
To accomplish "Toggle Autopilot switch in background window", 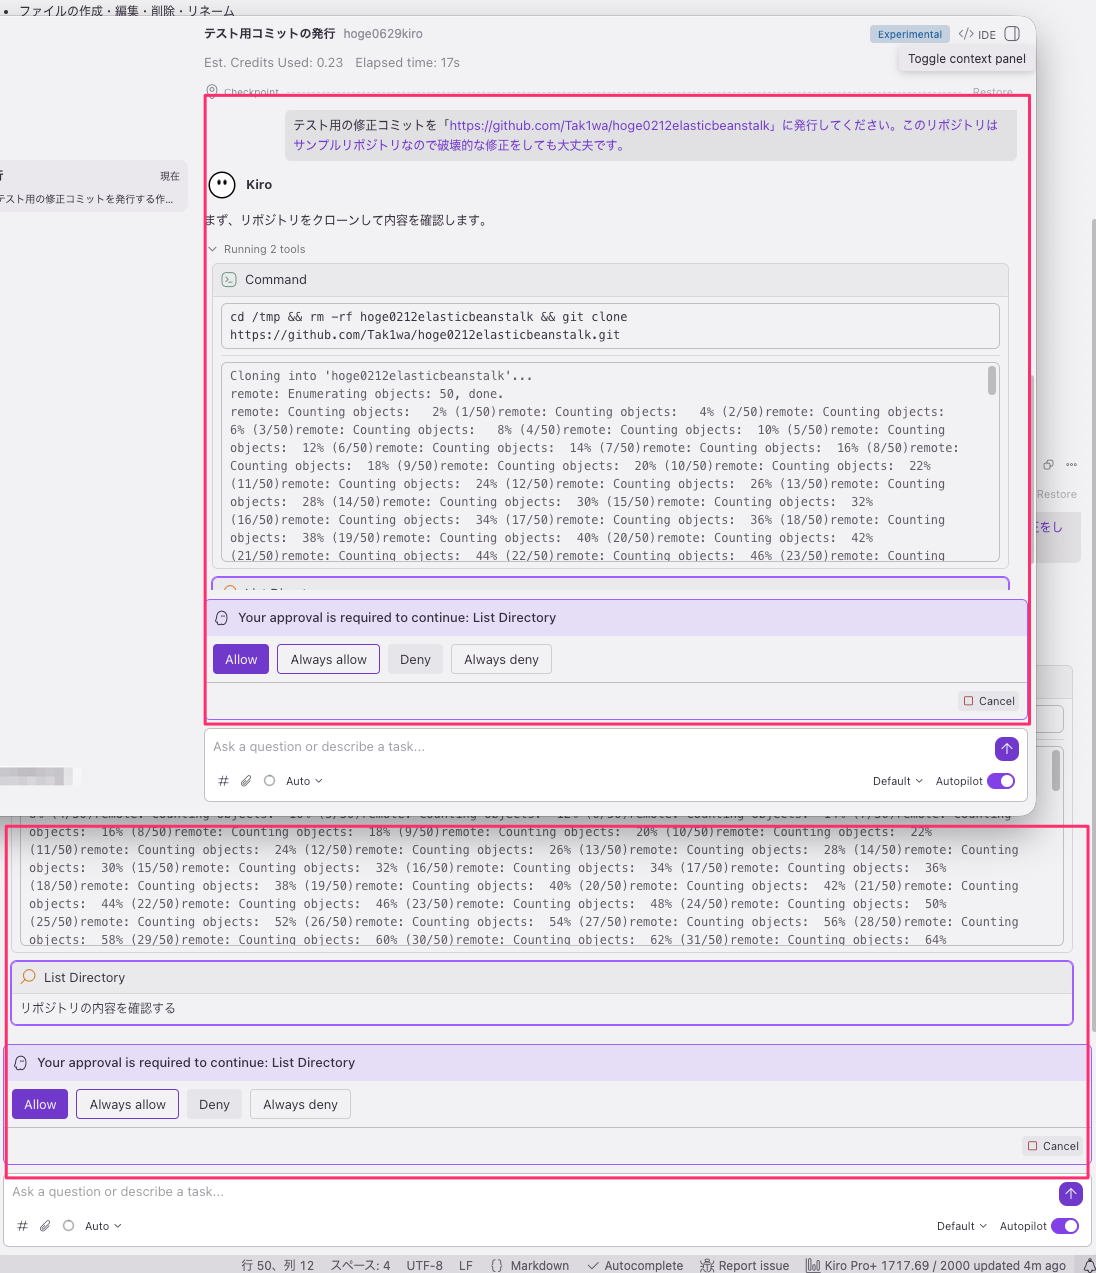I will pos(1065,1226).
